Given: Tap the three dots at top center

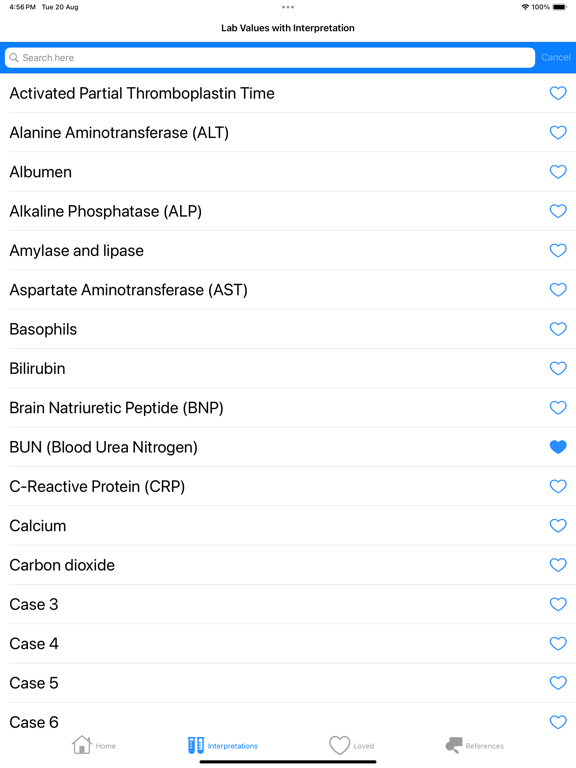Looking at the screenshot, I should (x=288, y=7).
